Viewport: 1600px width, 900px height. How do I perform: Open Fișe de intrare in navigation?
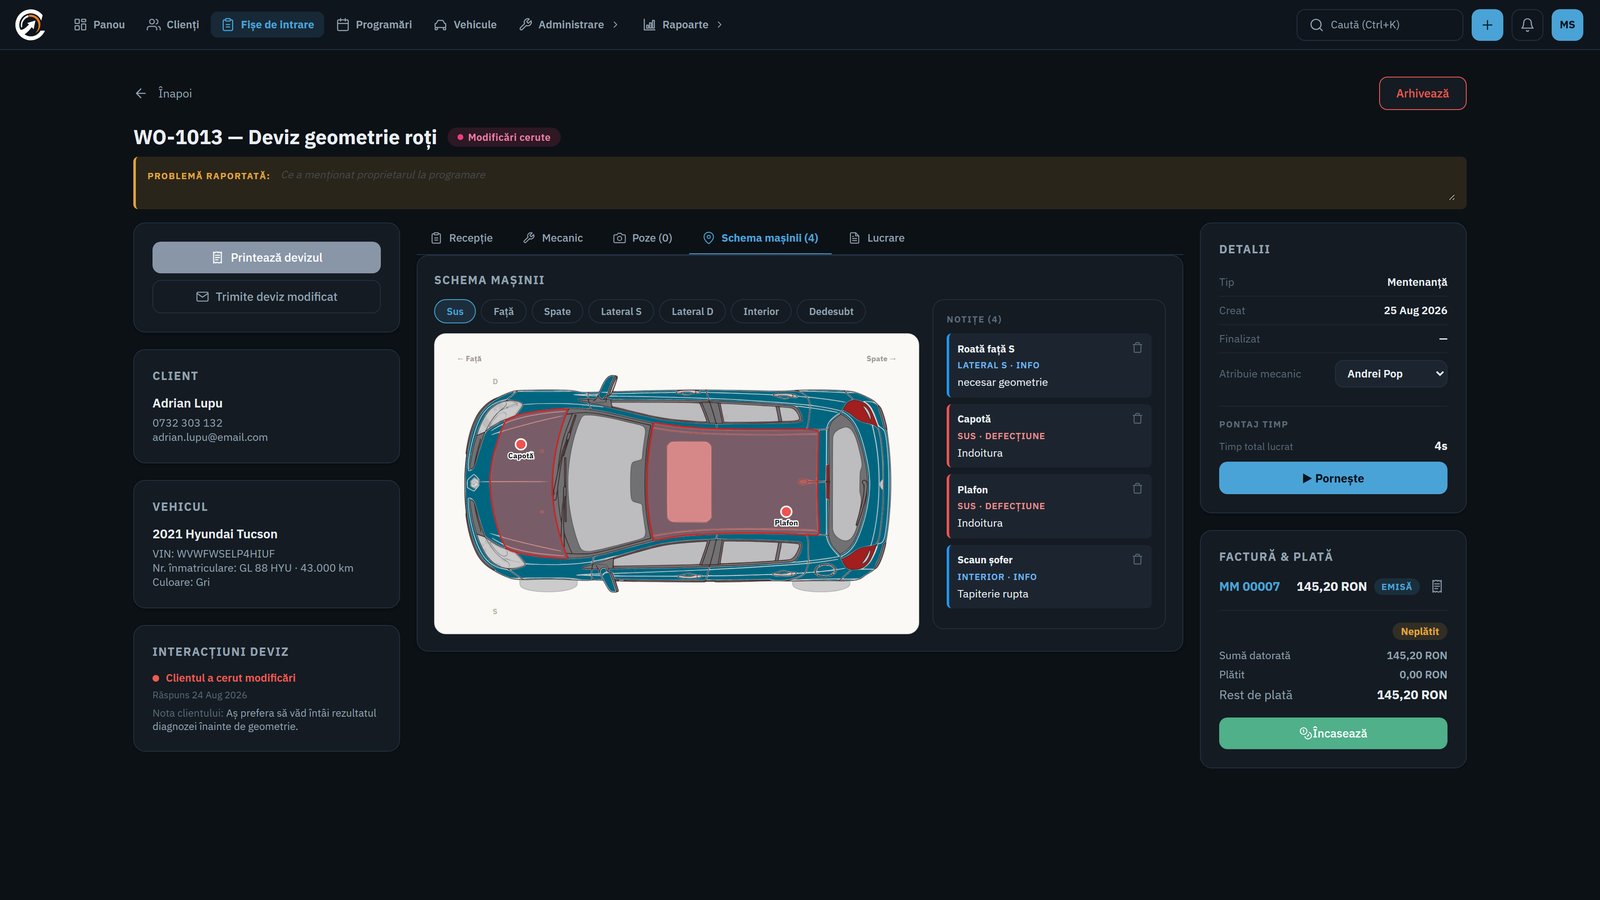point(267,25)
